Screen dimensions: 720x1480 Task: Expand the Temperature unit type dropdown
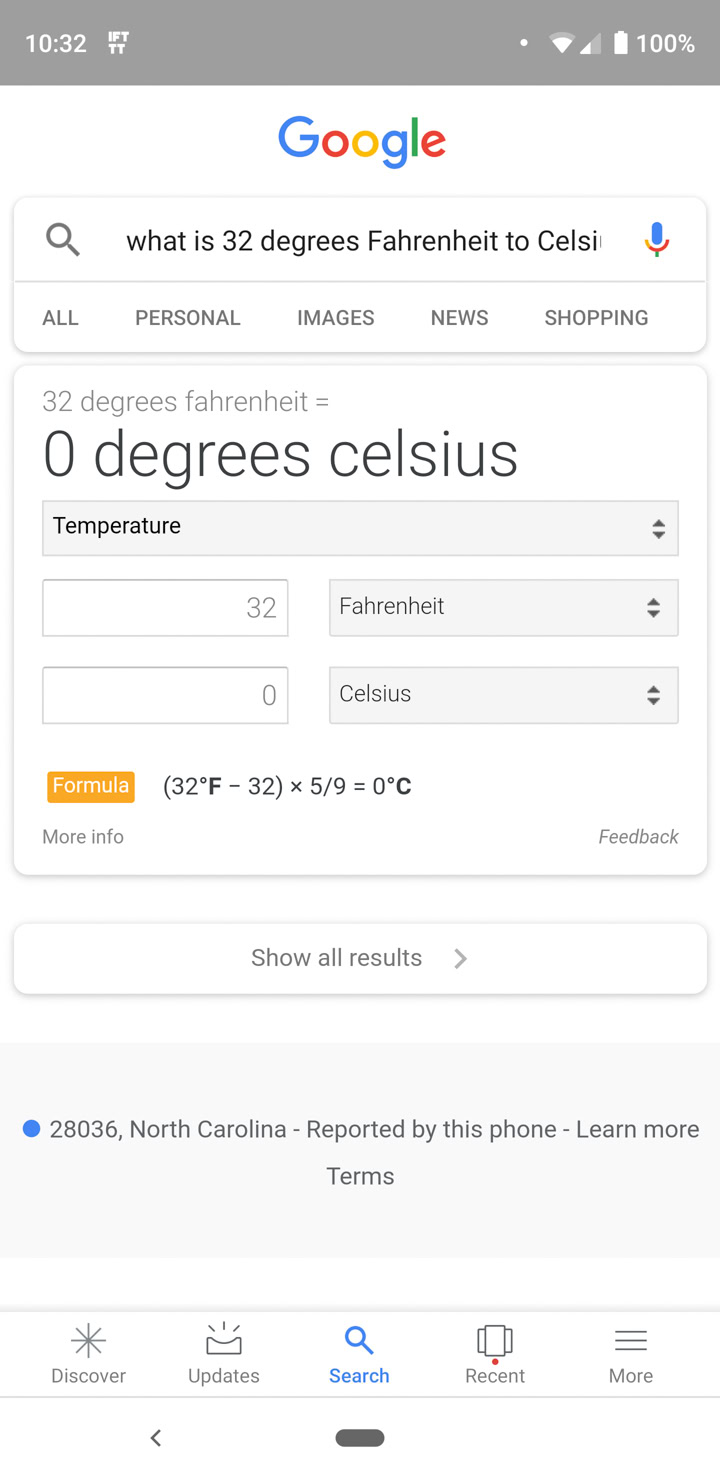(x=360, y=528)
